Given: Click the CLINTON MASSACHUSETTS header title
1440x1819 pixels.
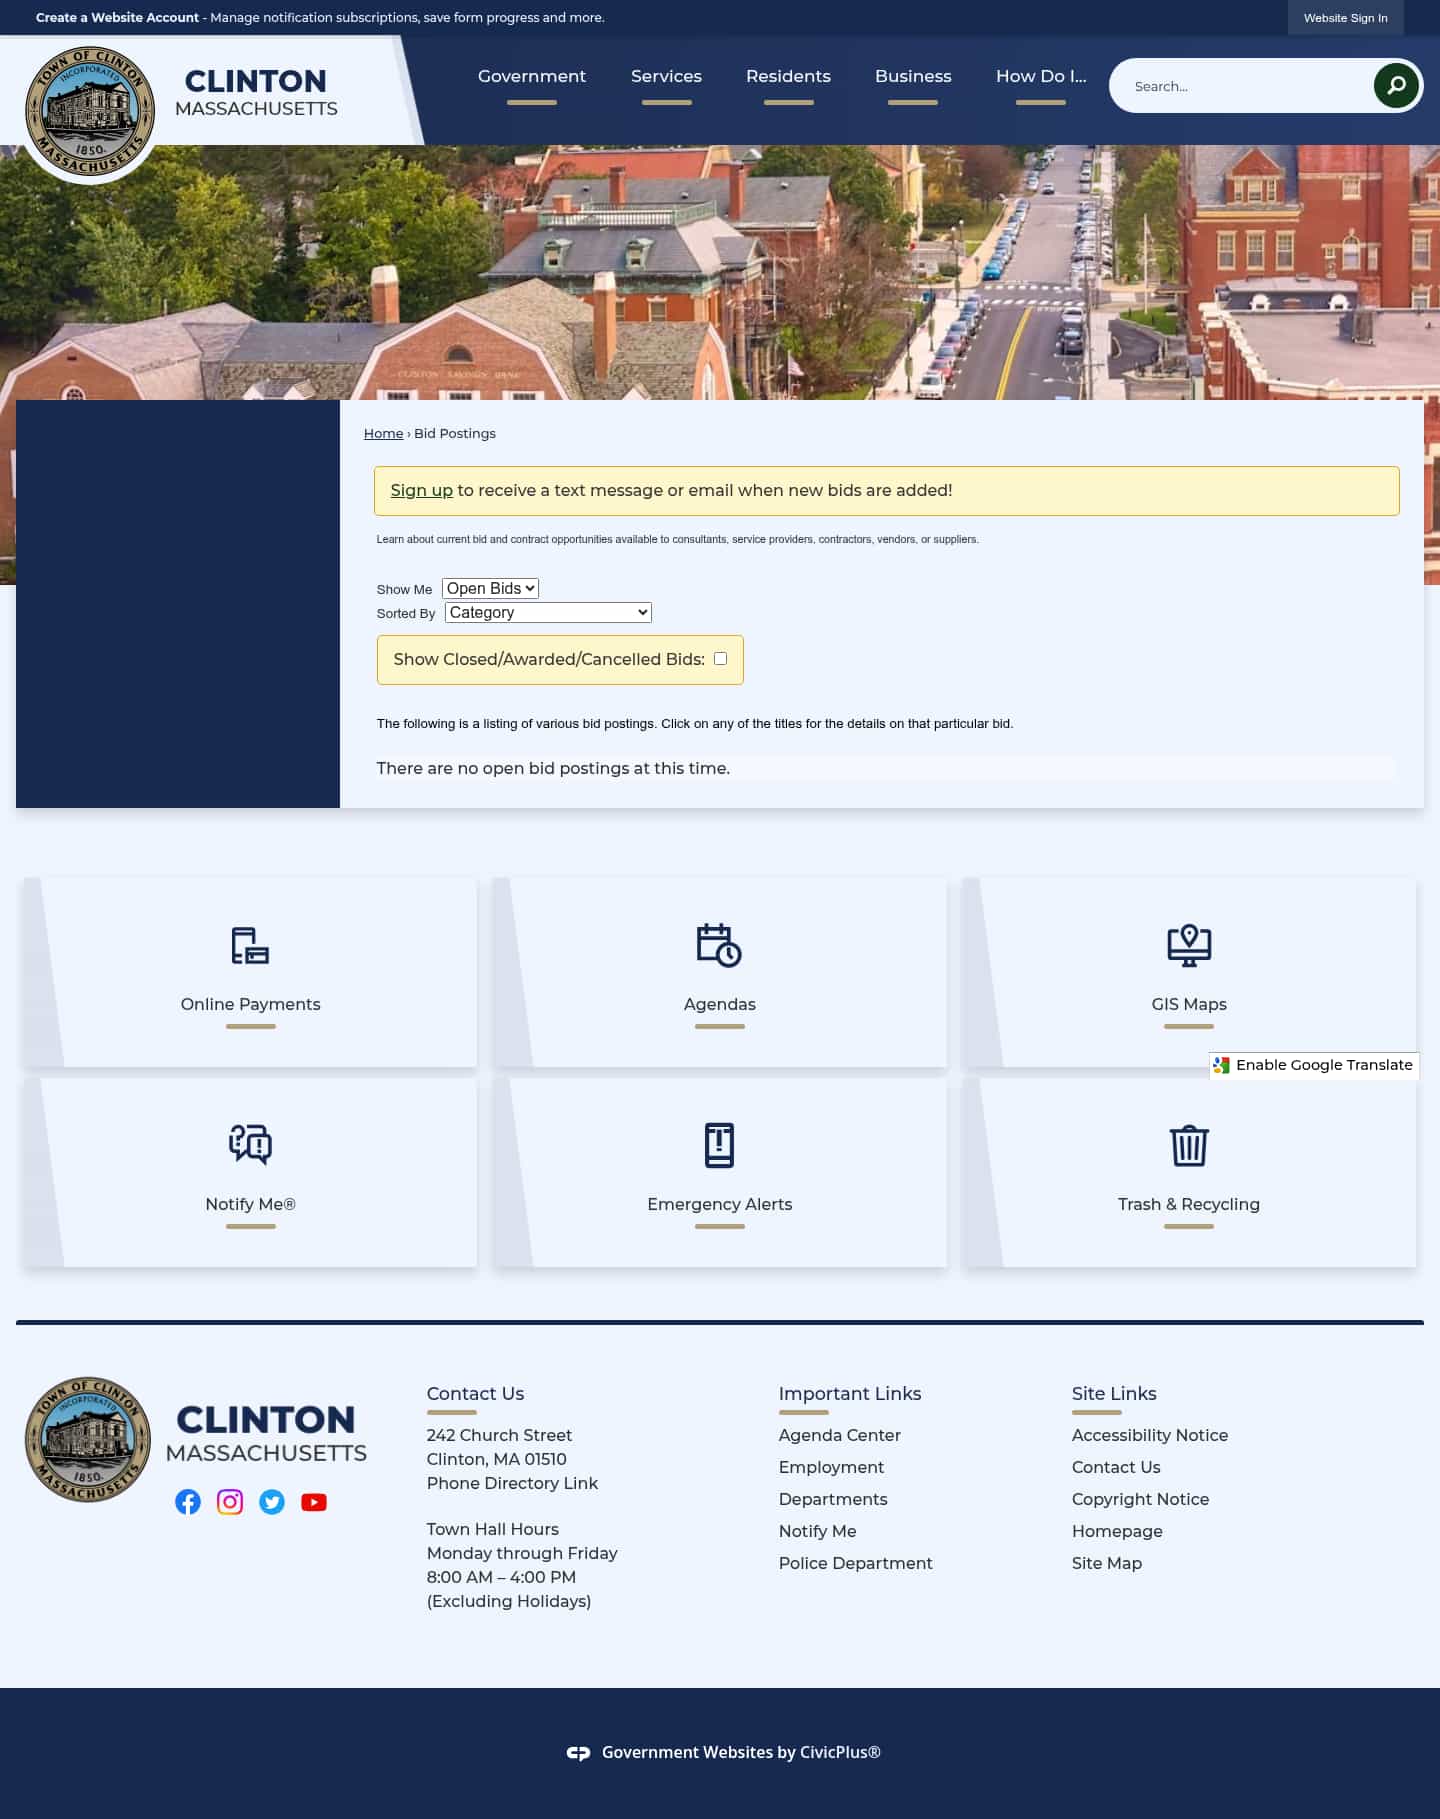Looking at the screenshot, I should [x=256, y=92].
